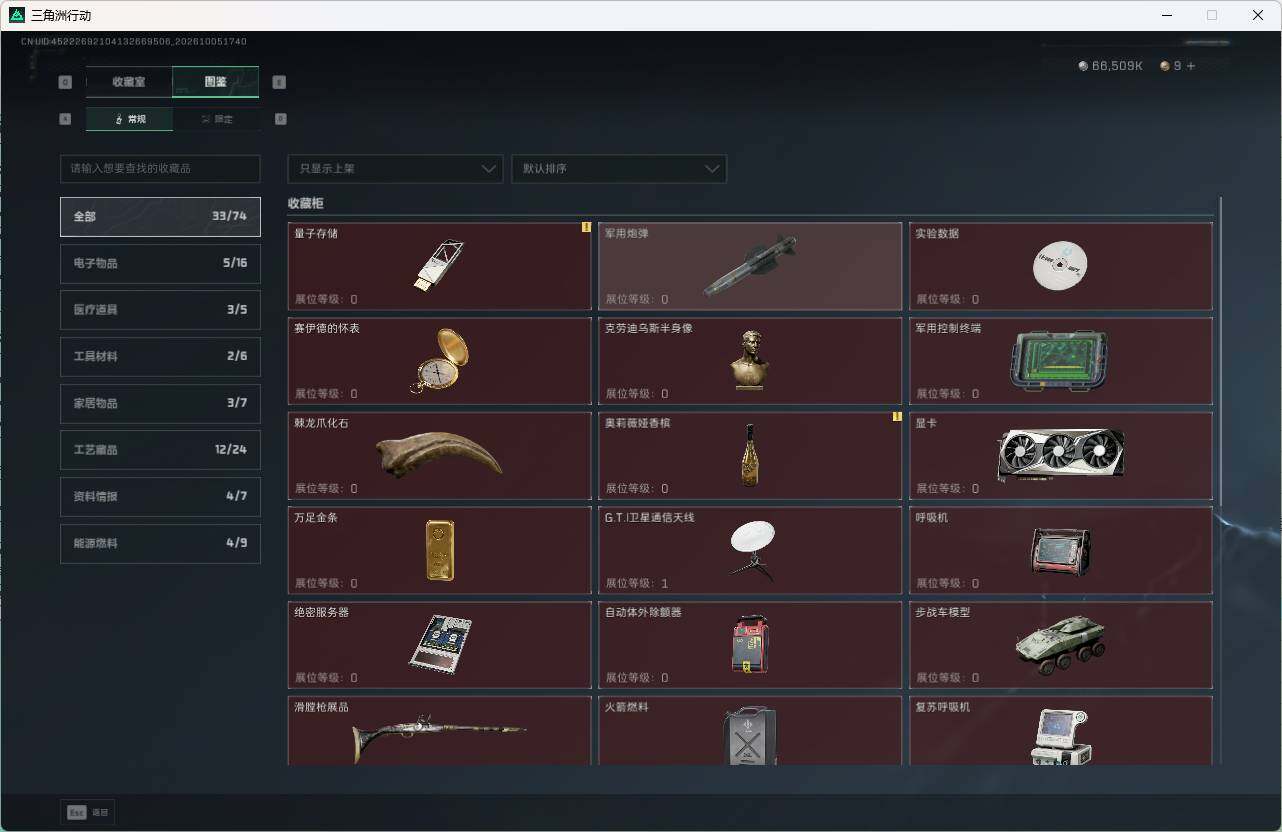Open the 实验数据 disc item
This screenshot has height=832, width=1282.
tap(1061, 266)
